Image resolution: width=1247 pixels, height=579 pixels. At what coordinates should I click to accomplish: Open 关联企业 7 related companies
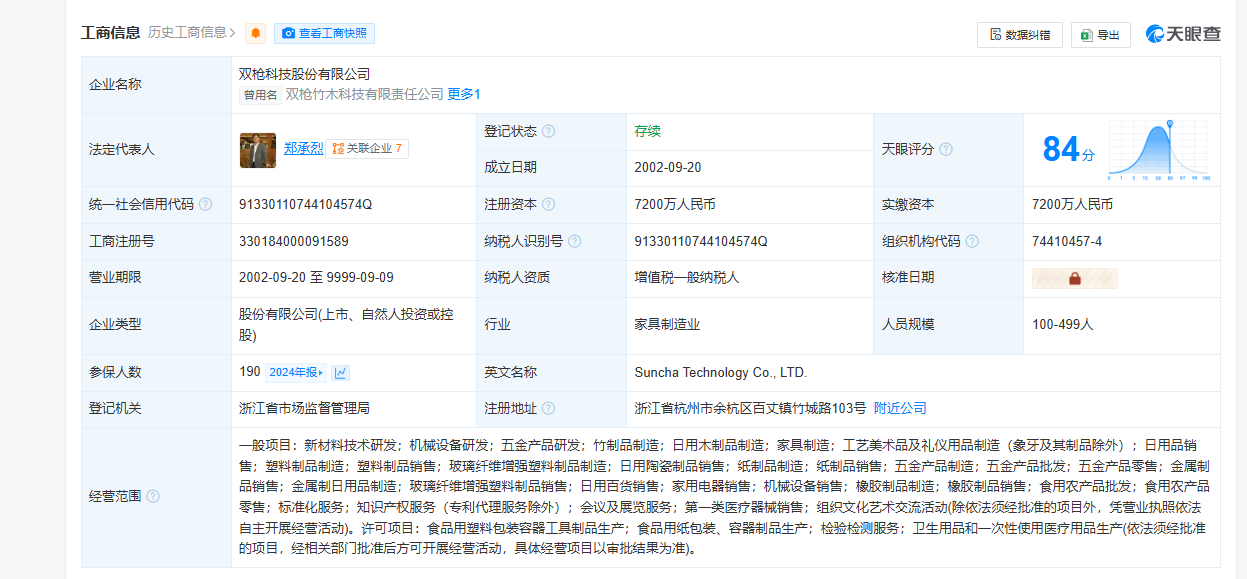368,148
